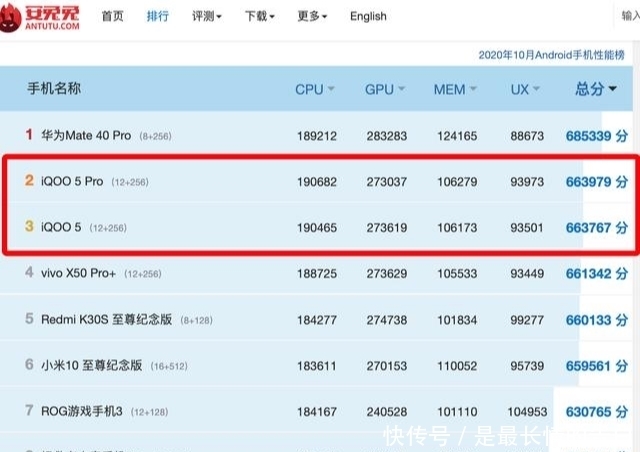640x452 pixels.
Task: Click UX score 99277
Action: point(527,320)
